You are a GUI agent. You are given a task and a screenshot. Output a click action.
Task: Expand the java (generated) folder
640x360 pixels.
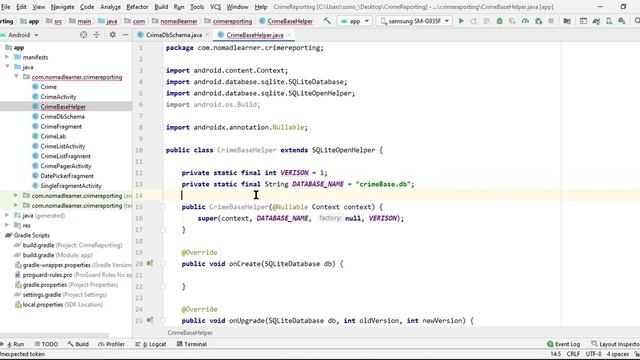[7, 215]
